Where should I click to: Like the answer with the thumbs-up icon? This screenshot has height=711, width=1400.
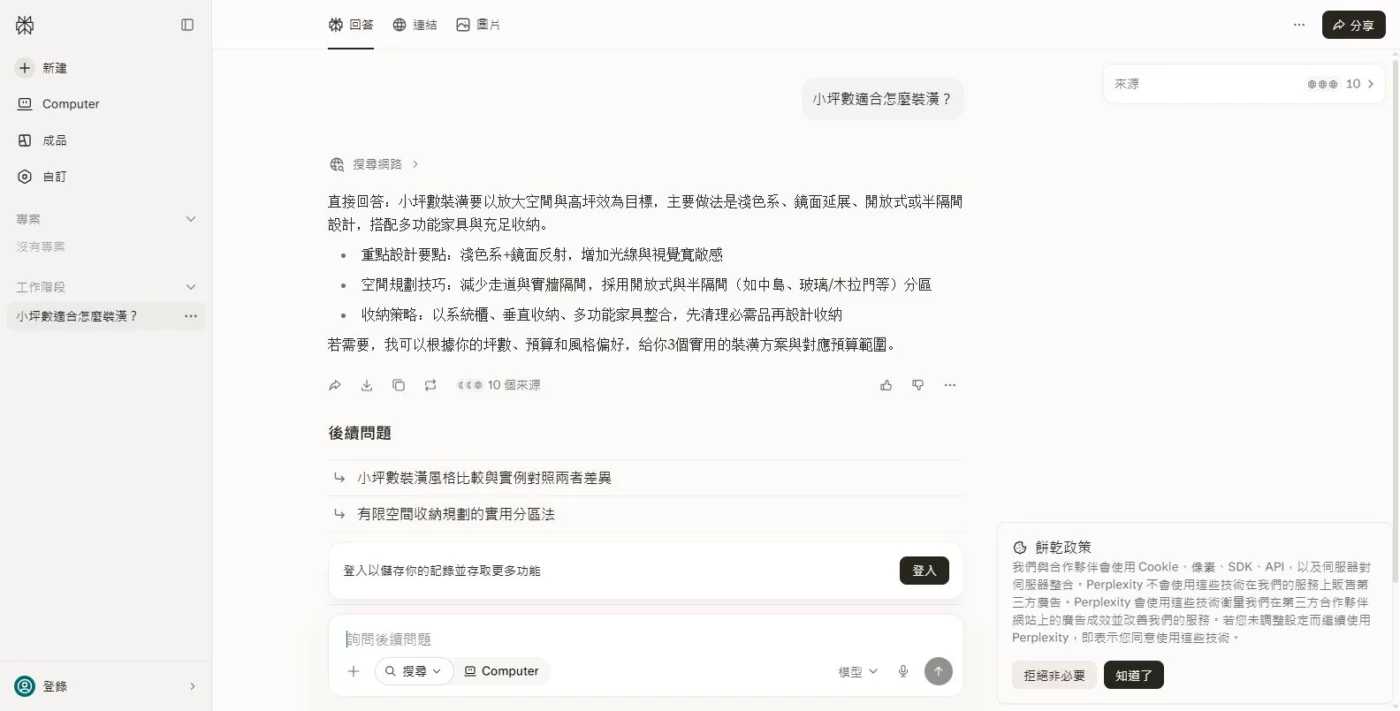click(886, 385)
